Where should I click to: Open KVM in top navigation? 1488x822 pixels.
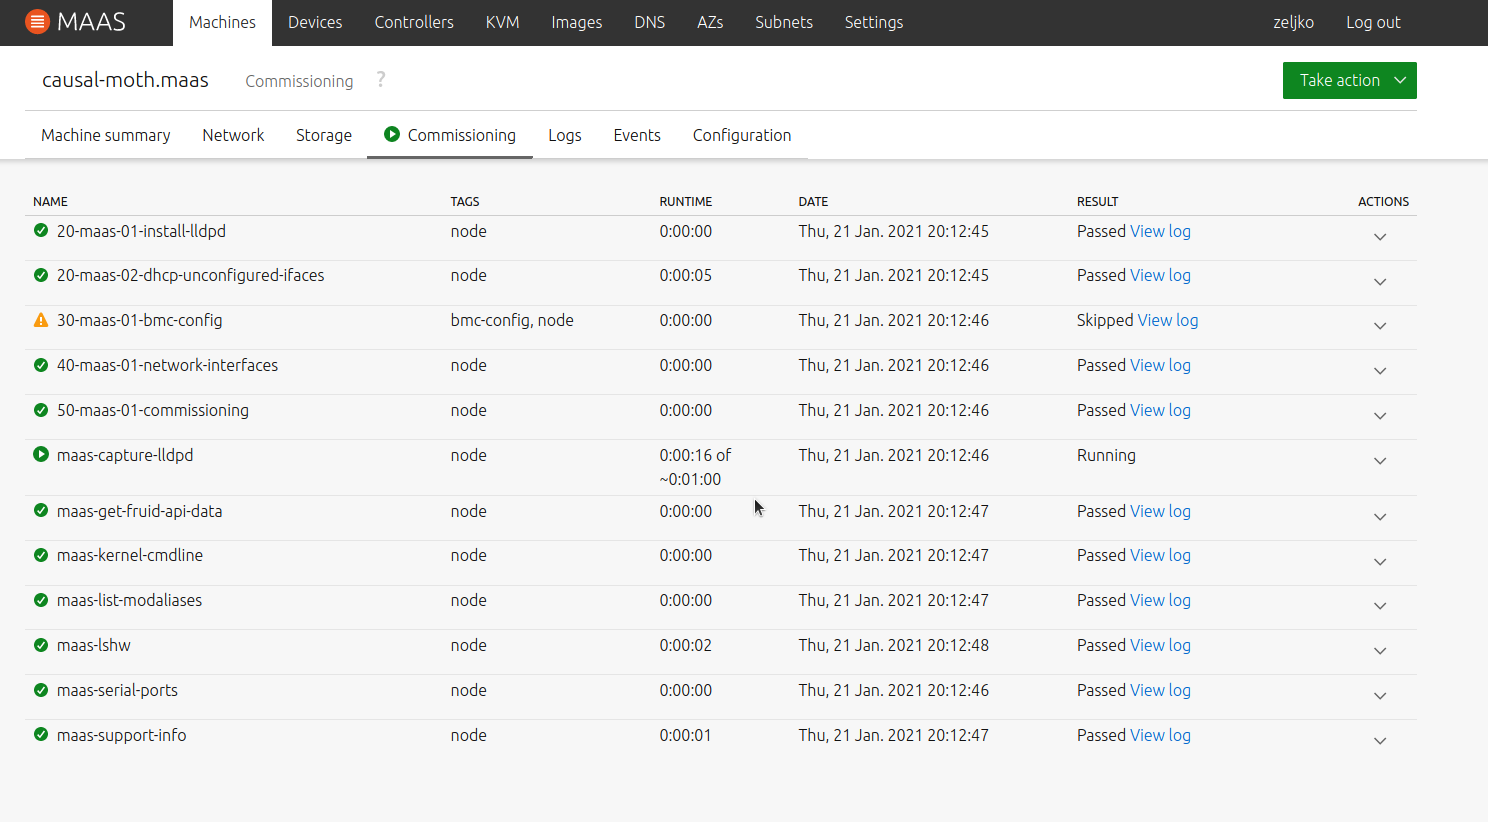tap(502, 22)
